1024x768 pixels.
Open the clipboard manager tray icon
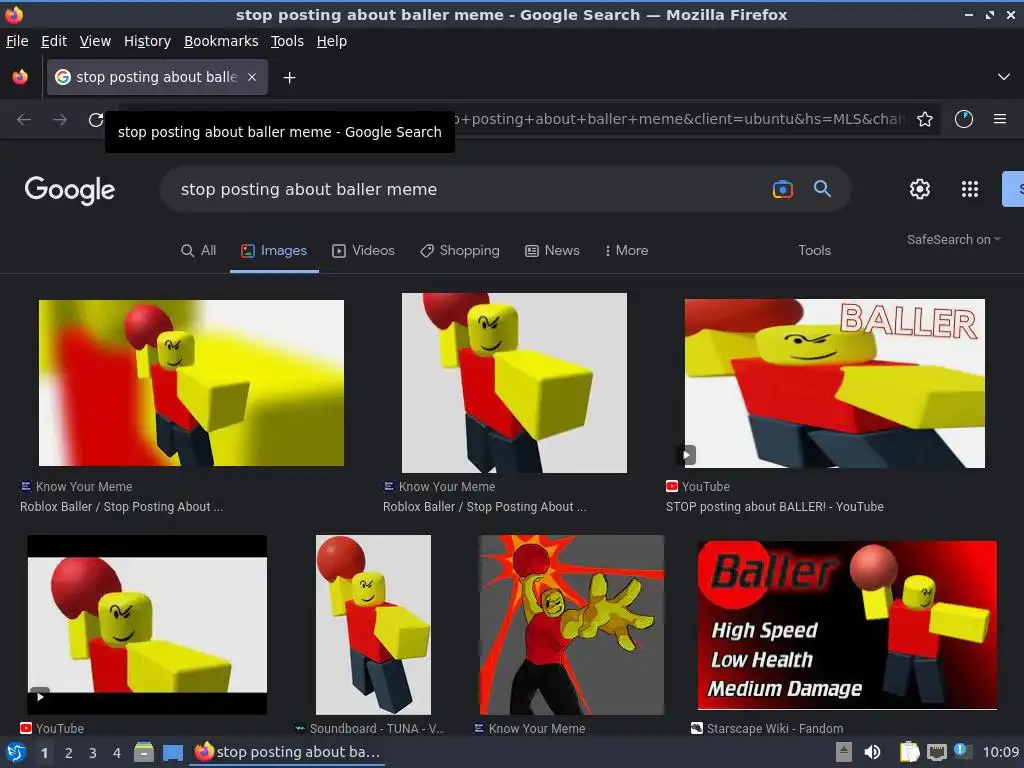pos(909,753)
